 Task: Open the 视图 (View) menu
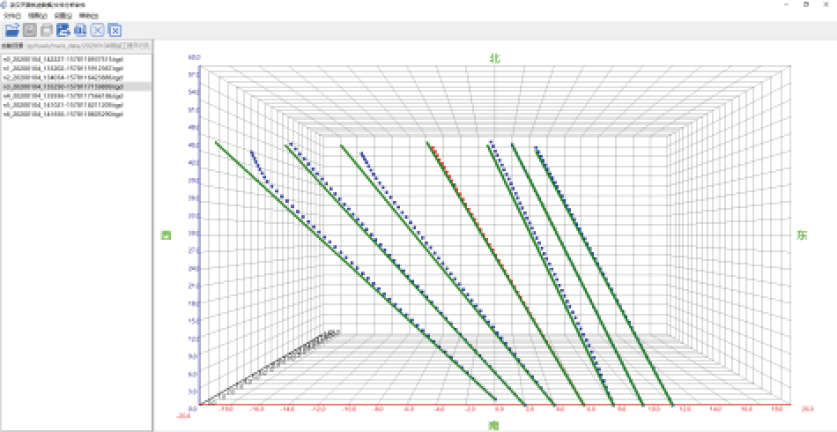tap(37, 16)
